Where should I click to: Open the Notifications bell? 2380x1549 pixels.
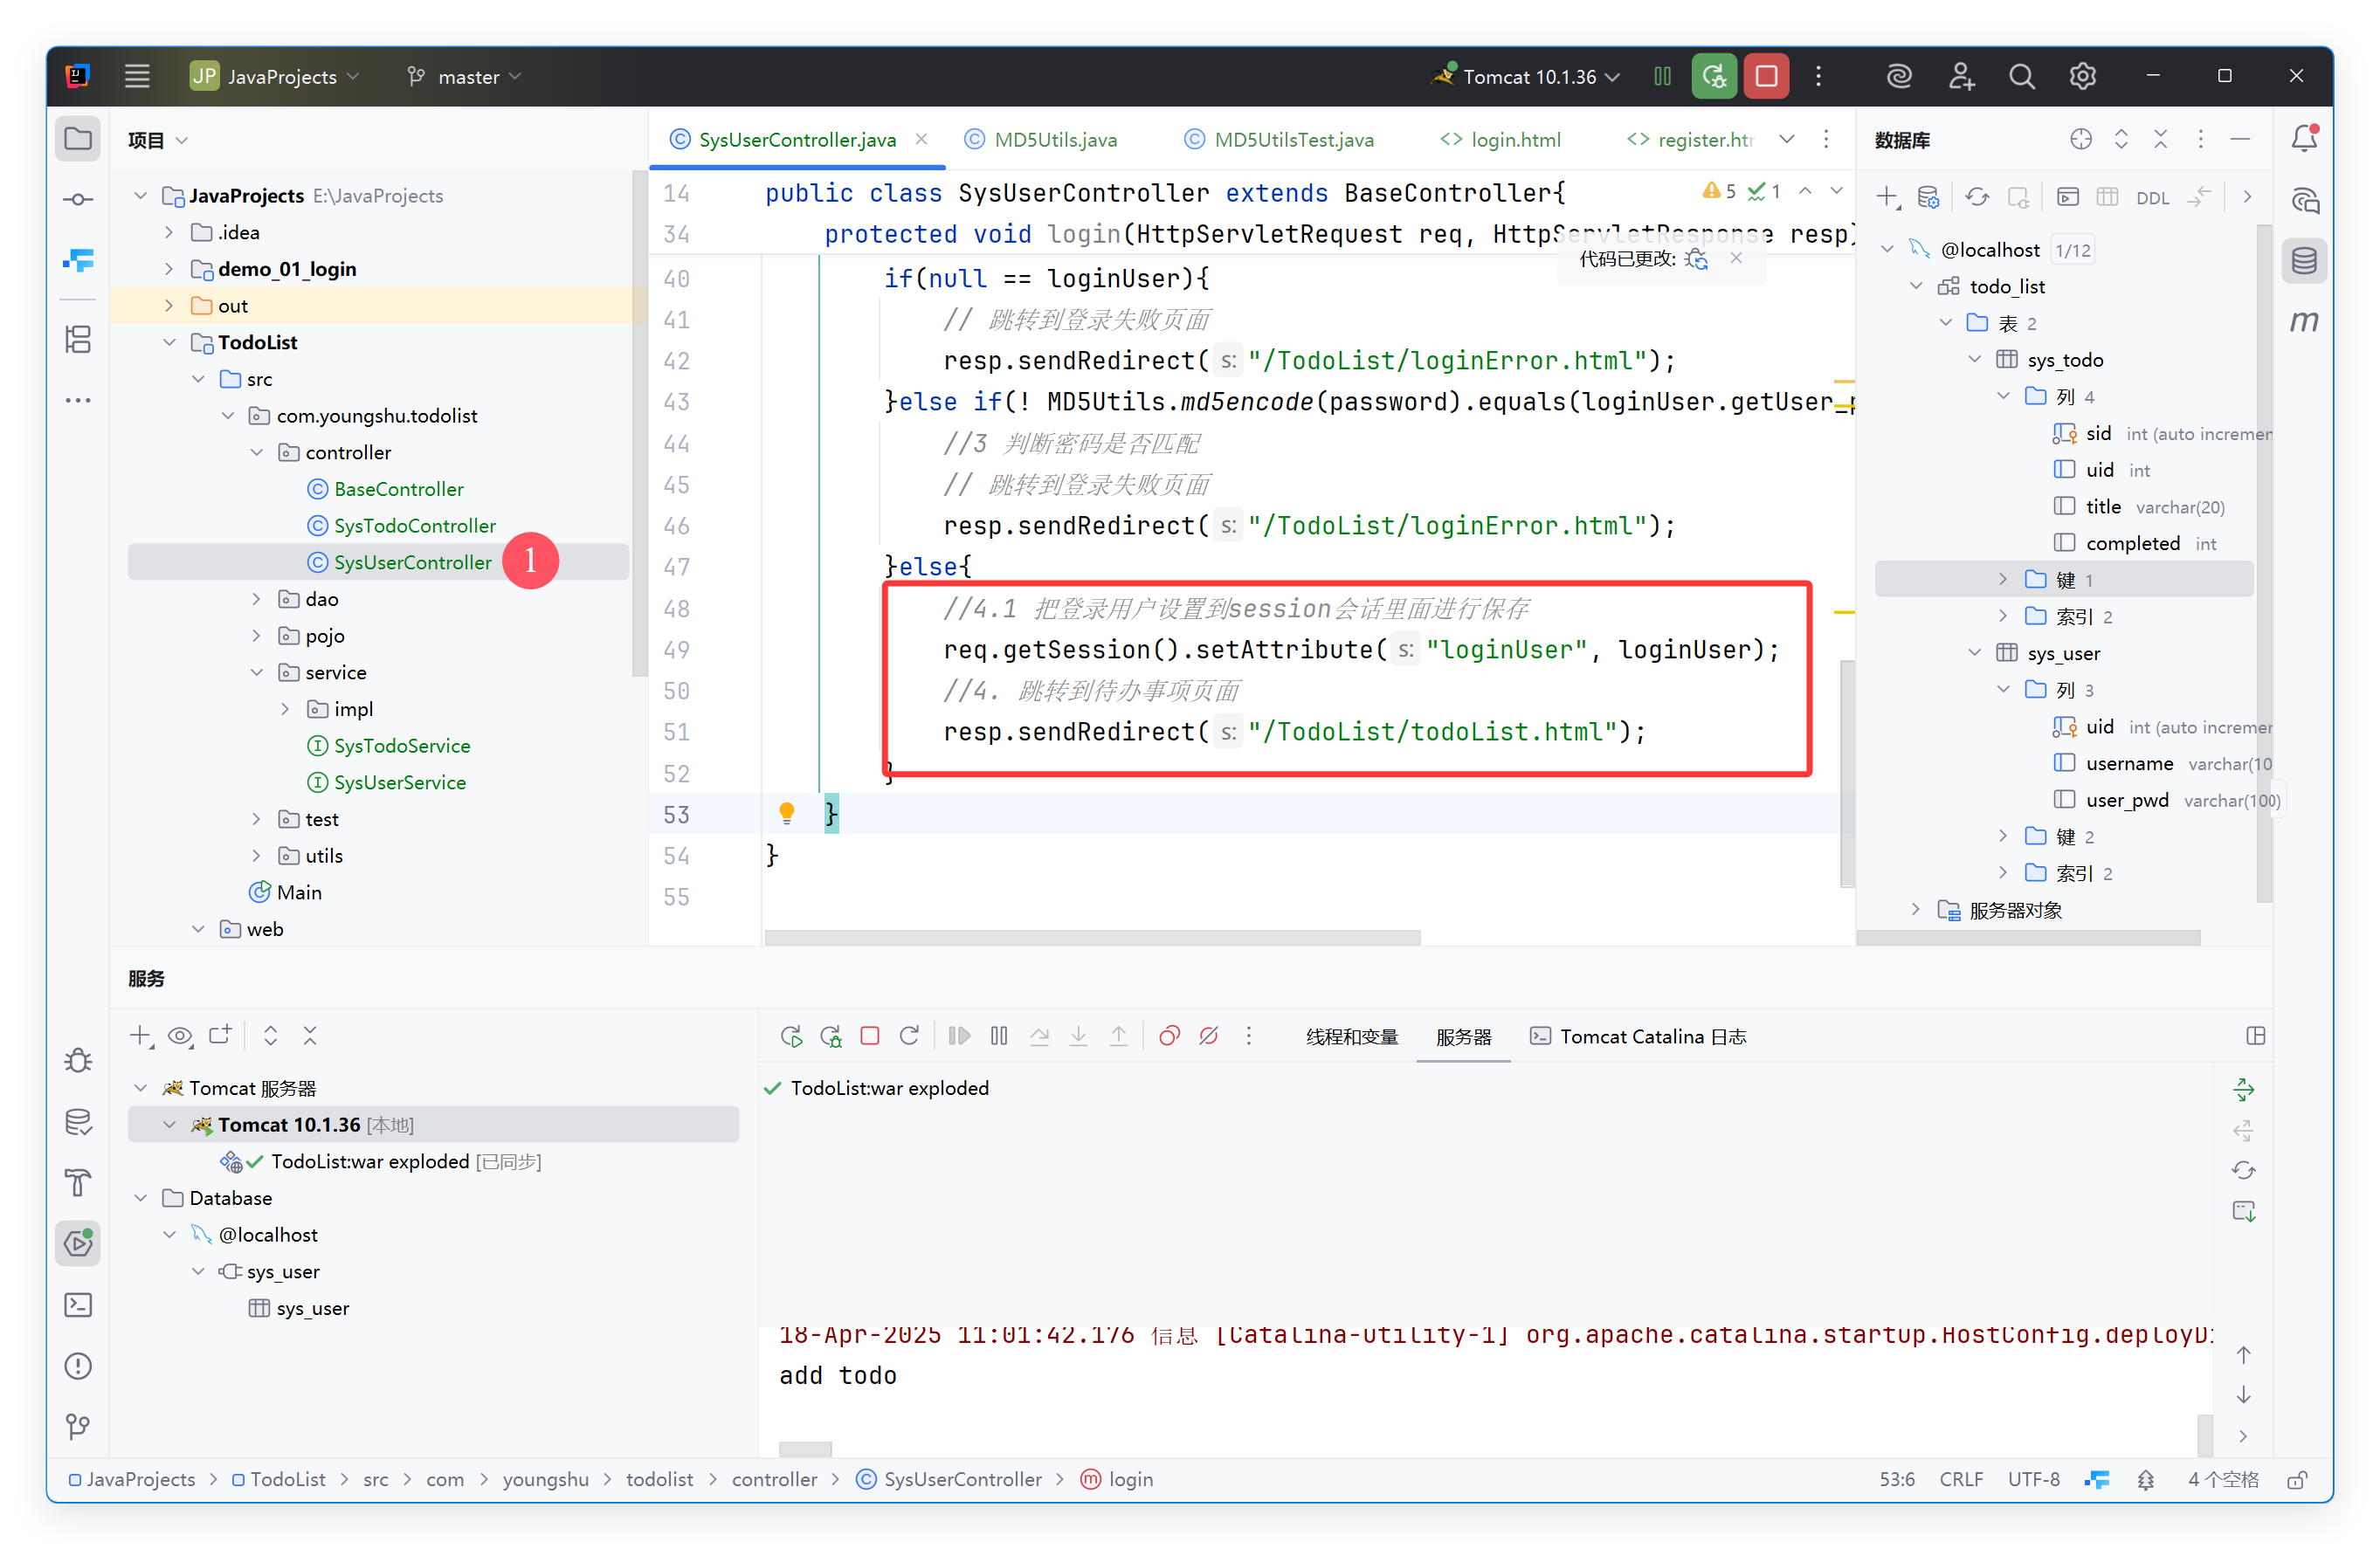(x=2304, y=139)
